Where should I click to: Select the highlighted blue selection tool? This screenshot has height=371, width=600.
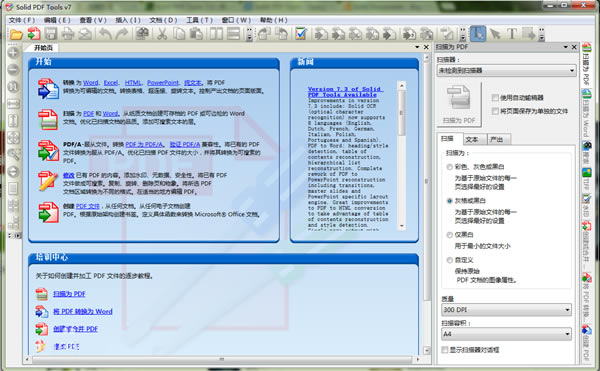pos(478,34)
